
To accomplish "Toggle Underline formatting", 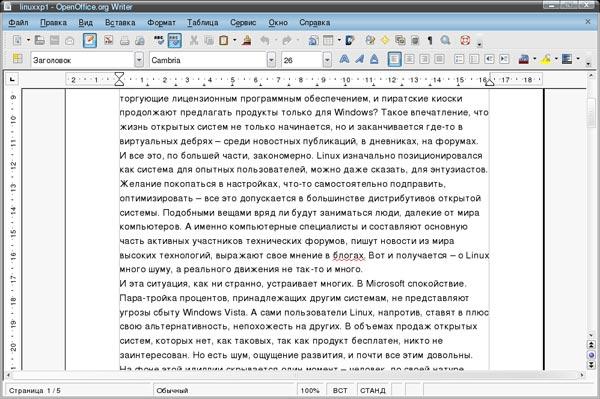I will pyautogui.click(x=374, y=59).
